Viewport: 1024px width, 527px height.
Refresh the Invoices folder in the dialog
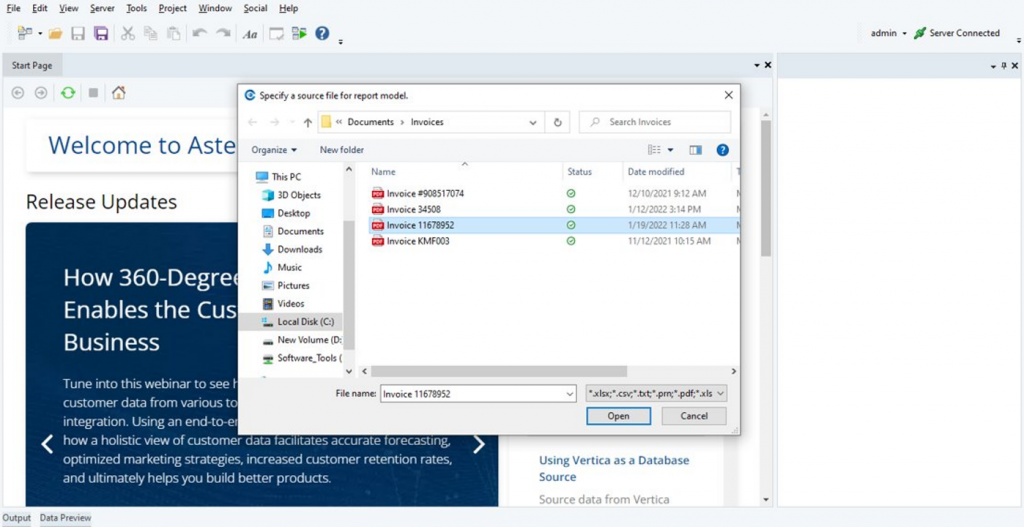coord(559,122)
